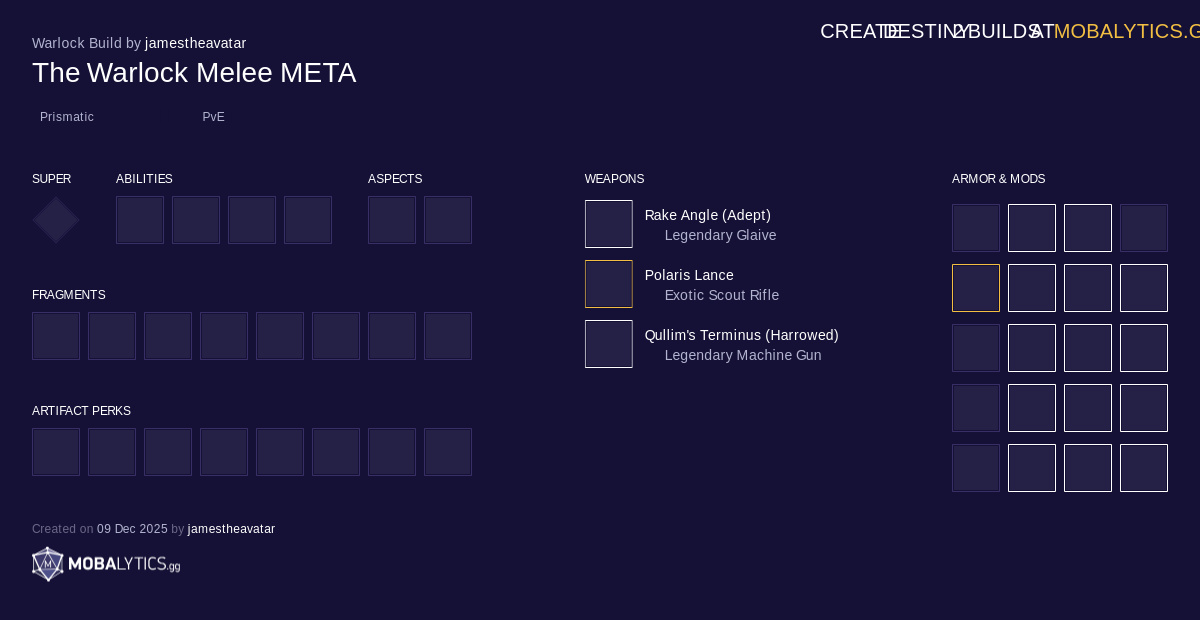Open jamestheavatar author link under title

196,43
